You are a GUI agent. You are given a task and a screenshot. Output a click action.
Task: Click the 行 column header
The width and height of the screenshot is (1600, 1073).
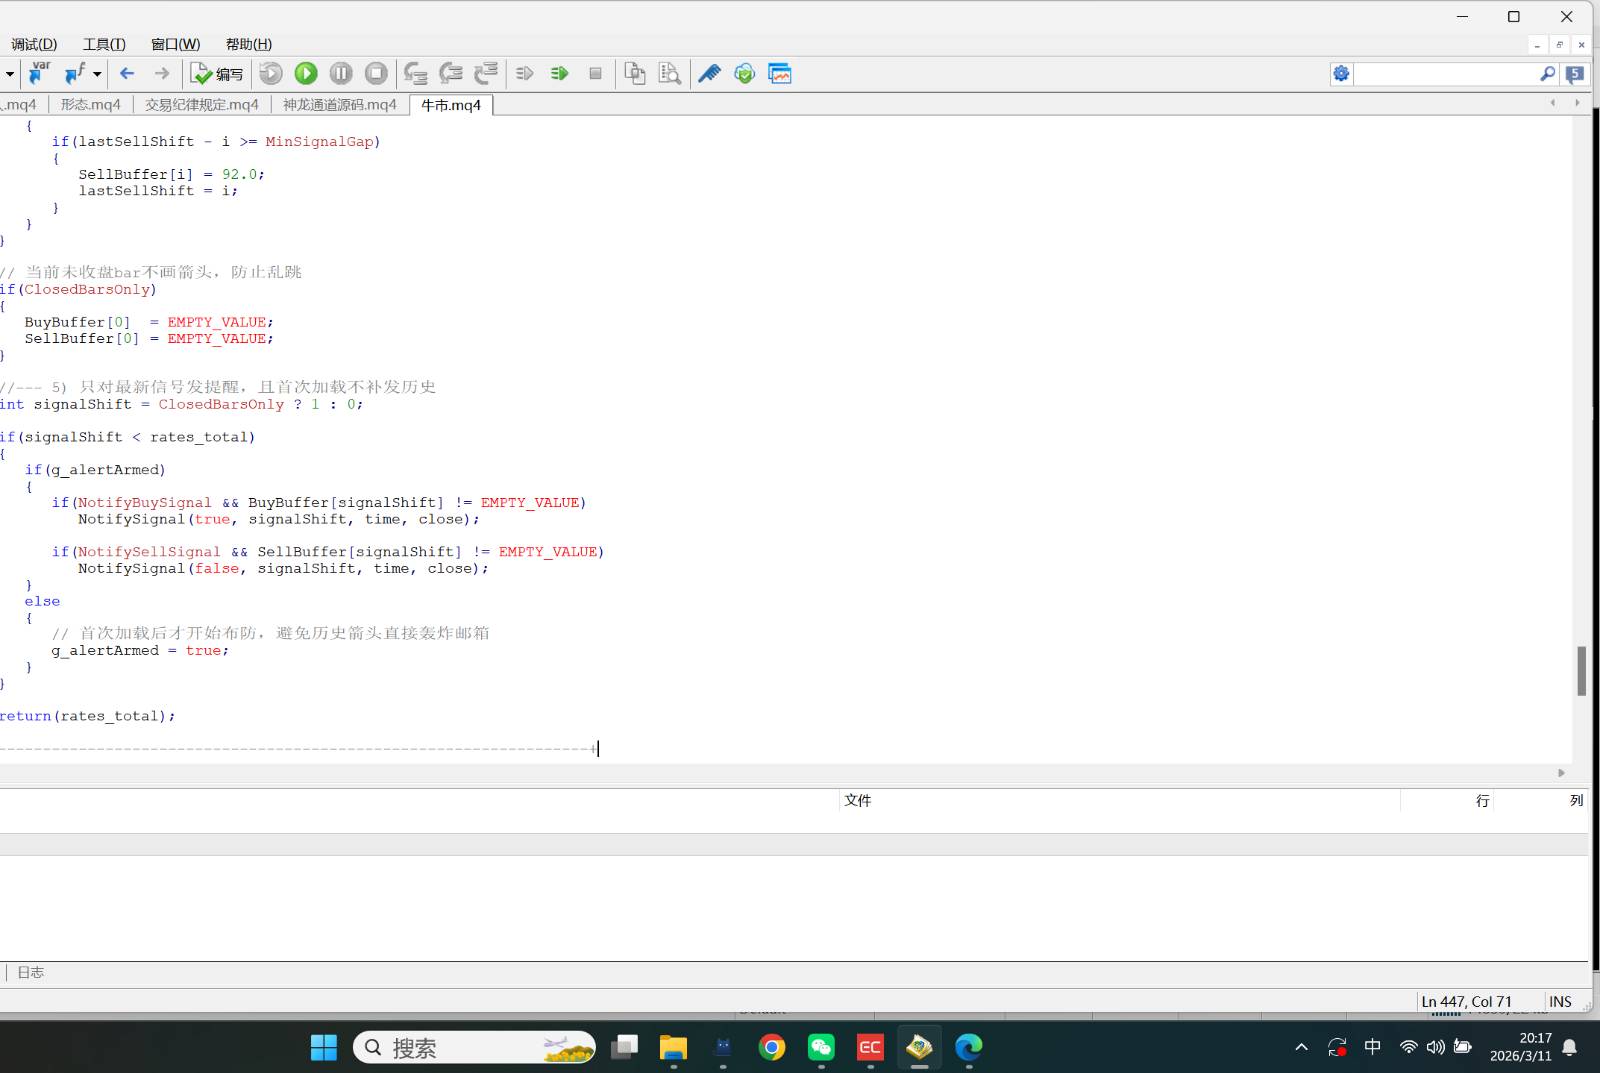coord(1482,800)
